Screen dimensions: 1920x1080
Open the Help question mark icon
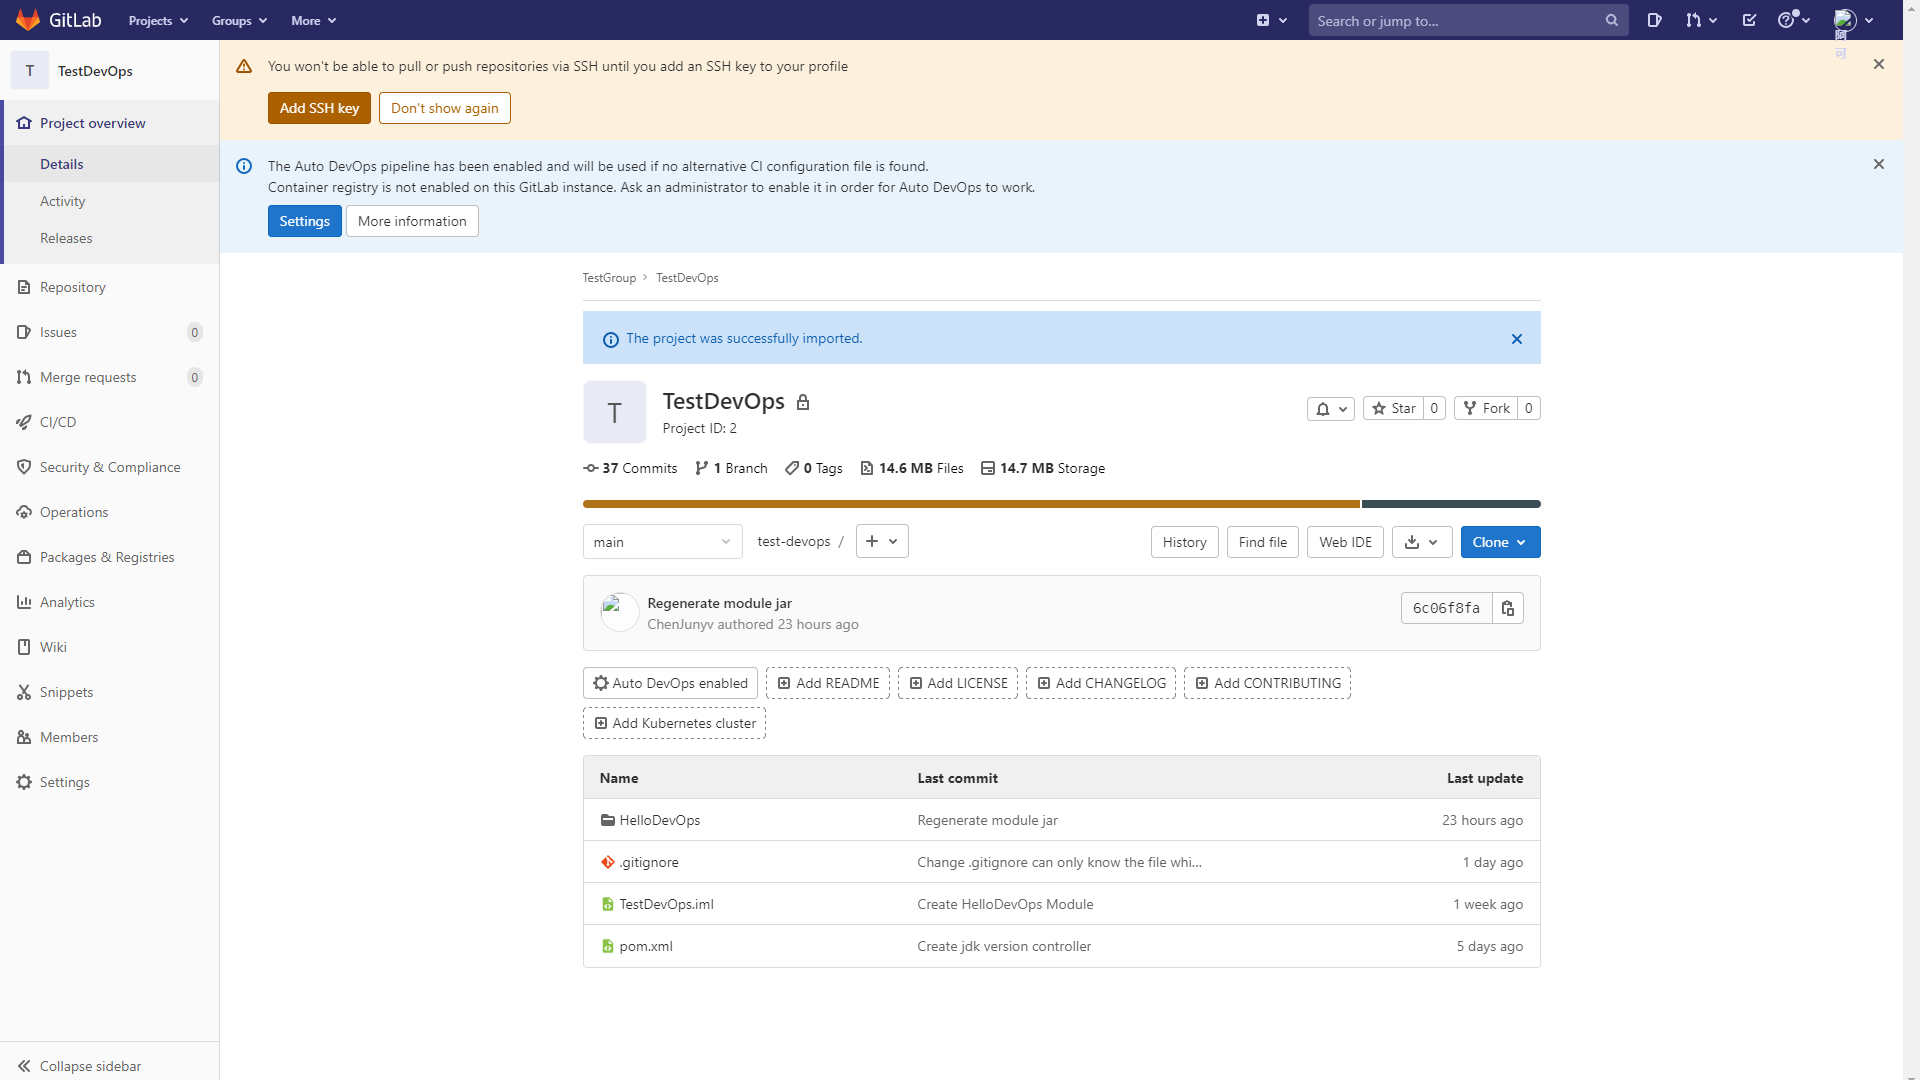pyautogui.click(x=1793, y=20)
